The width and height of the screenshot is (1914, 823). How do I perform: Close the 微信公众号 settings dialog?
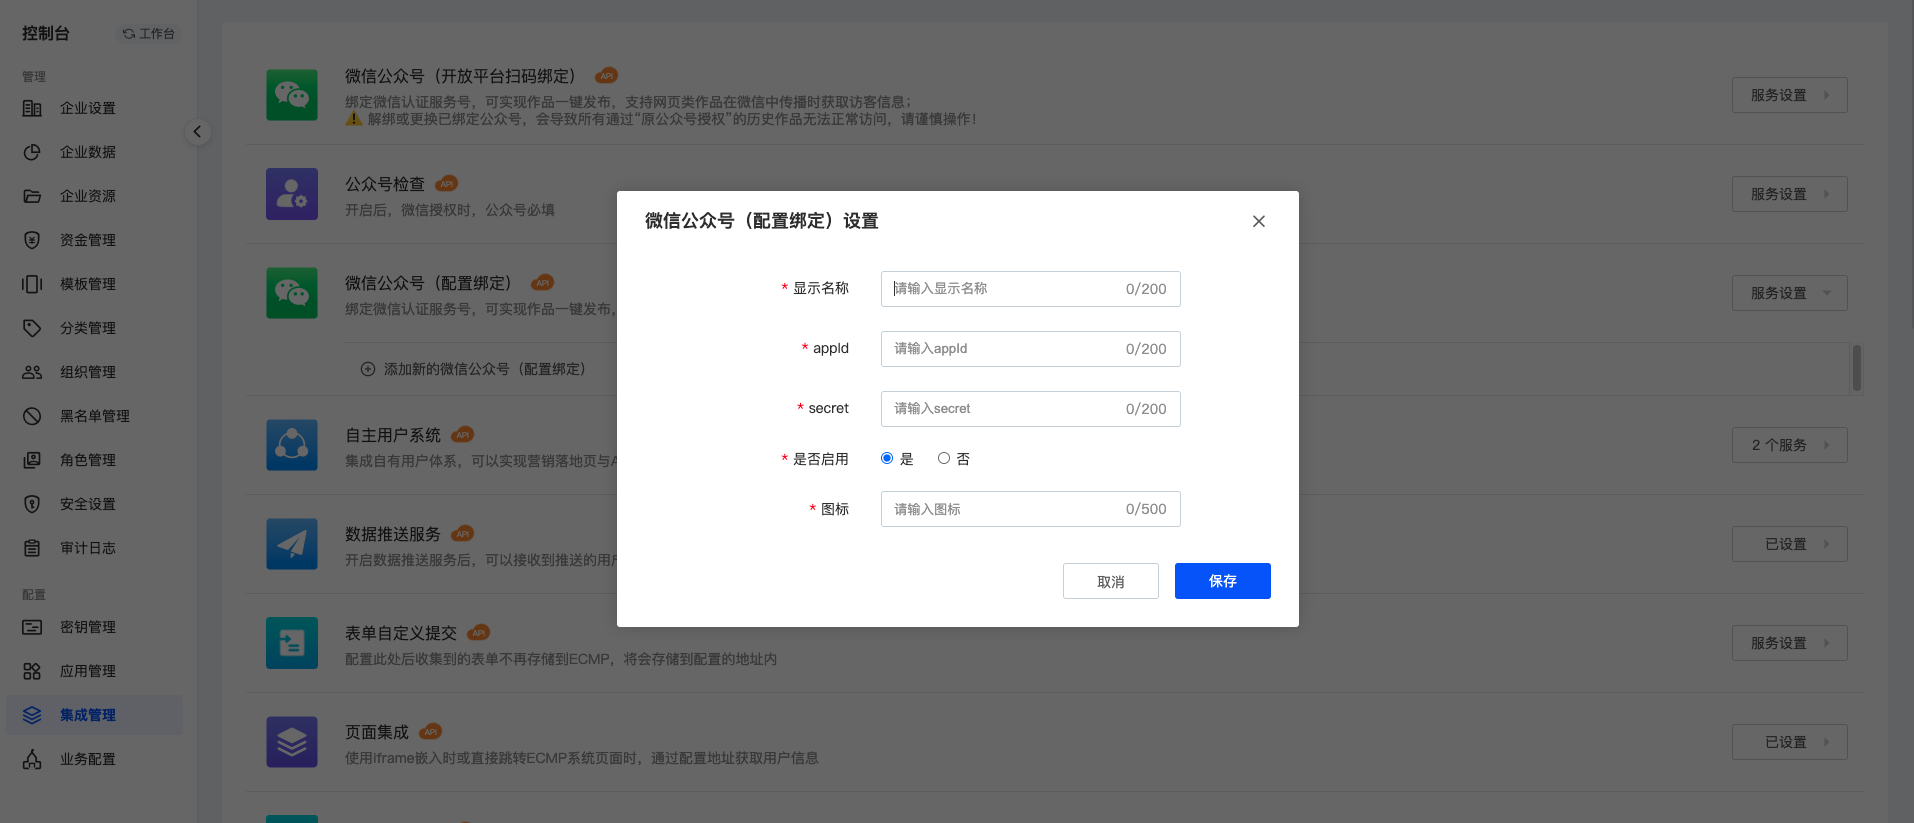click(x=1258, y=221)
